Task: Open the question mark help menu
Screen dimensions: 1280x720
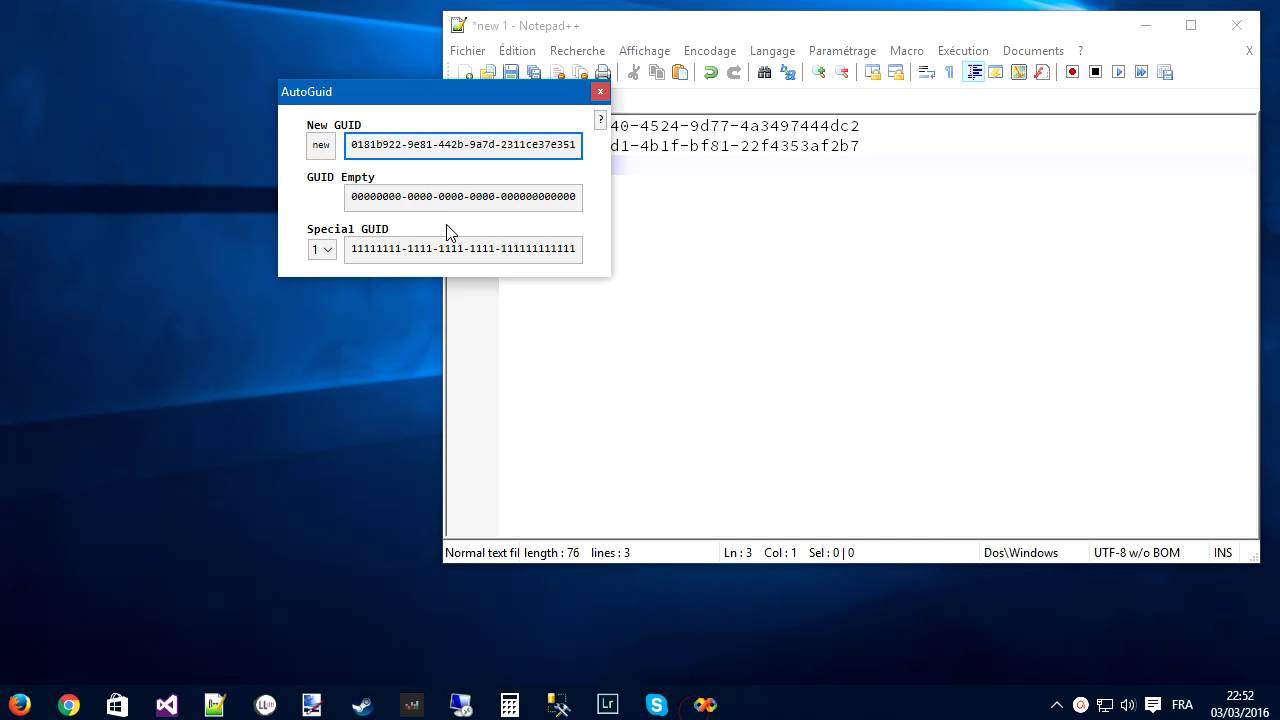Action: click(x=1080, y=51)
